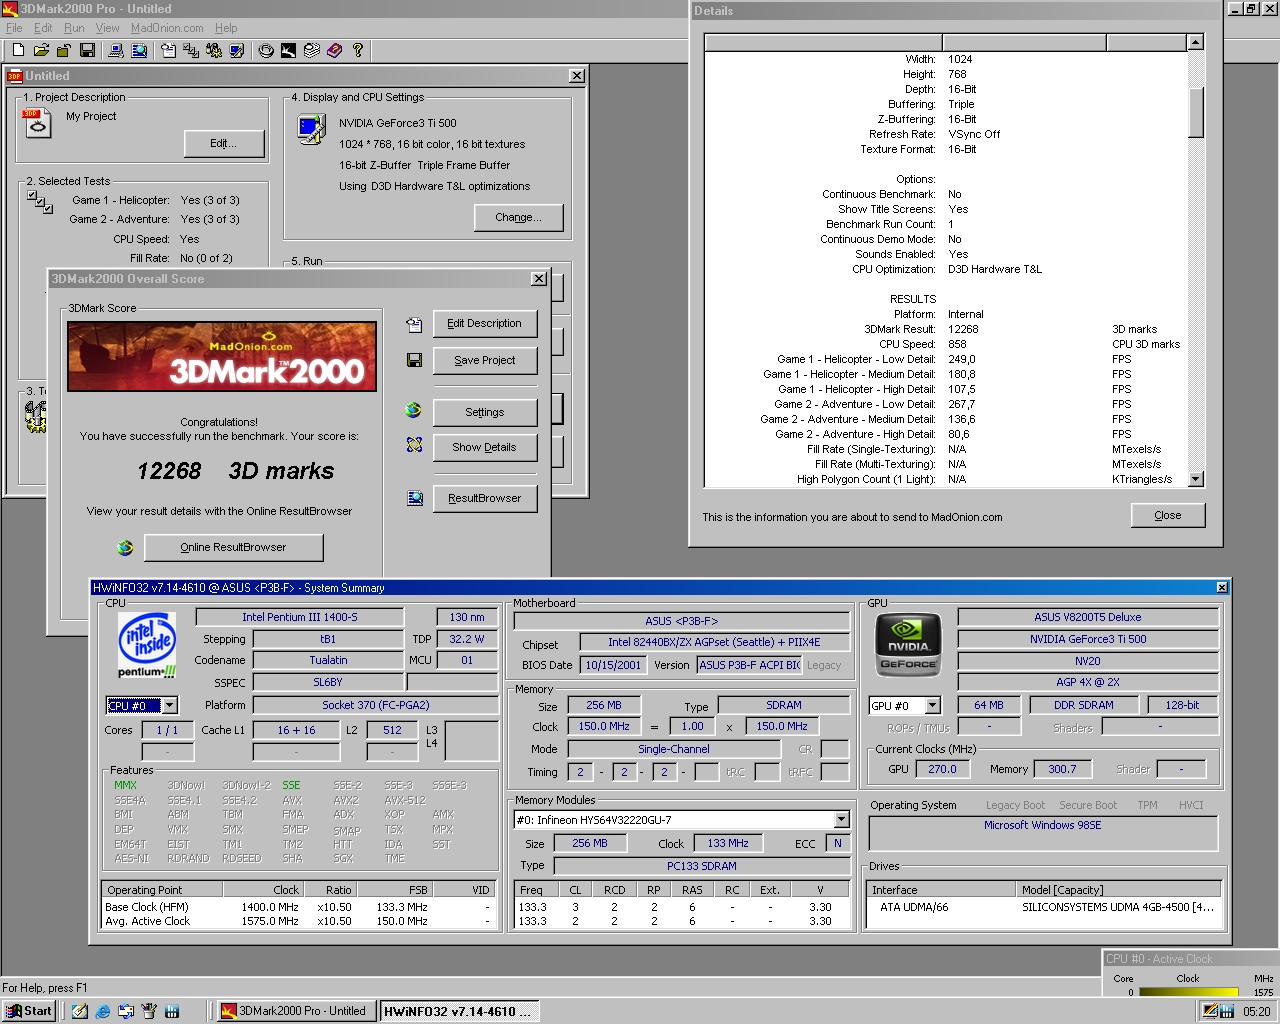Click the Selected Tests checkboxes icon

(40, 202)
